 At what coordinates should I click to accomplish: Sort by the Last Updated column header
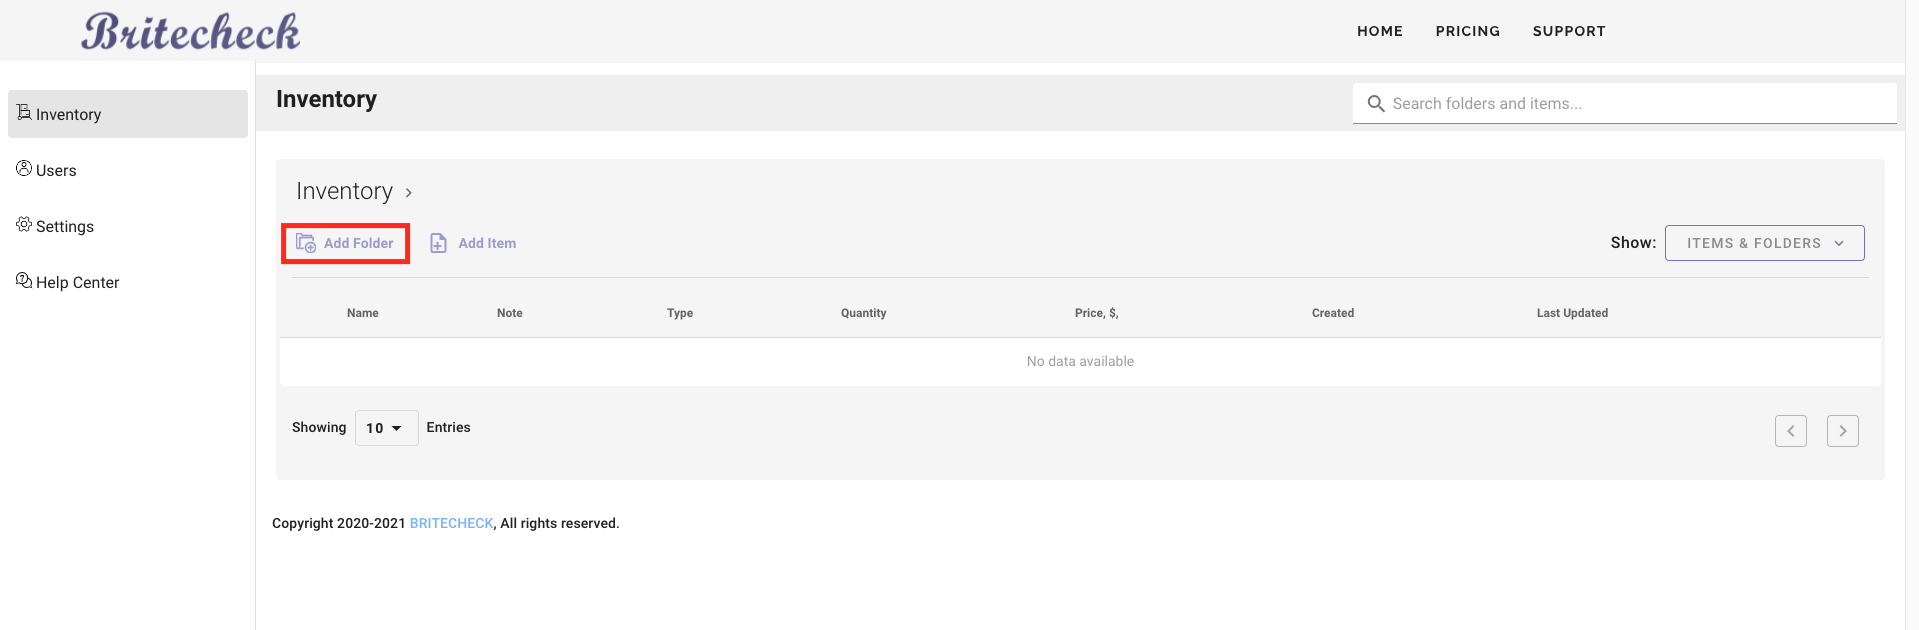[1571, 313]
